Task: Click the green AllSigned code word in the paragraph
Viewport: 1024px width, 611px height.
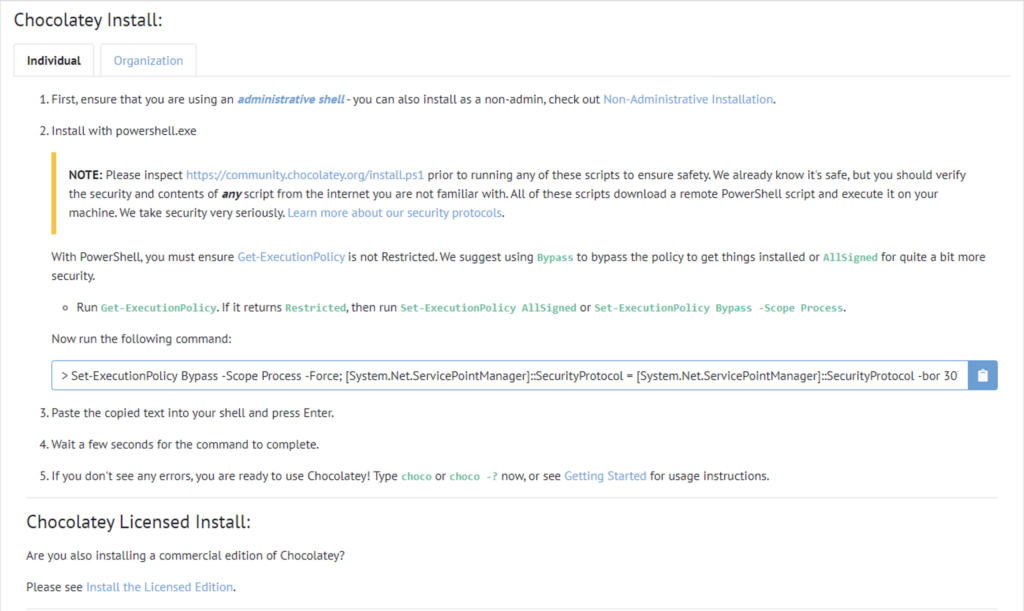Action: point(850,258)
